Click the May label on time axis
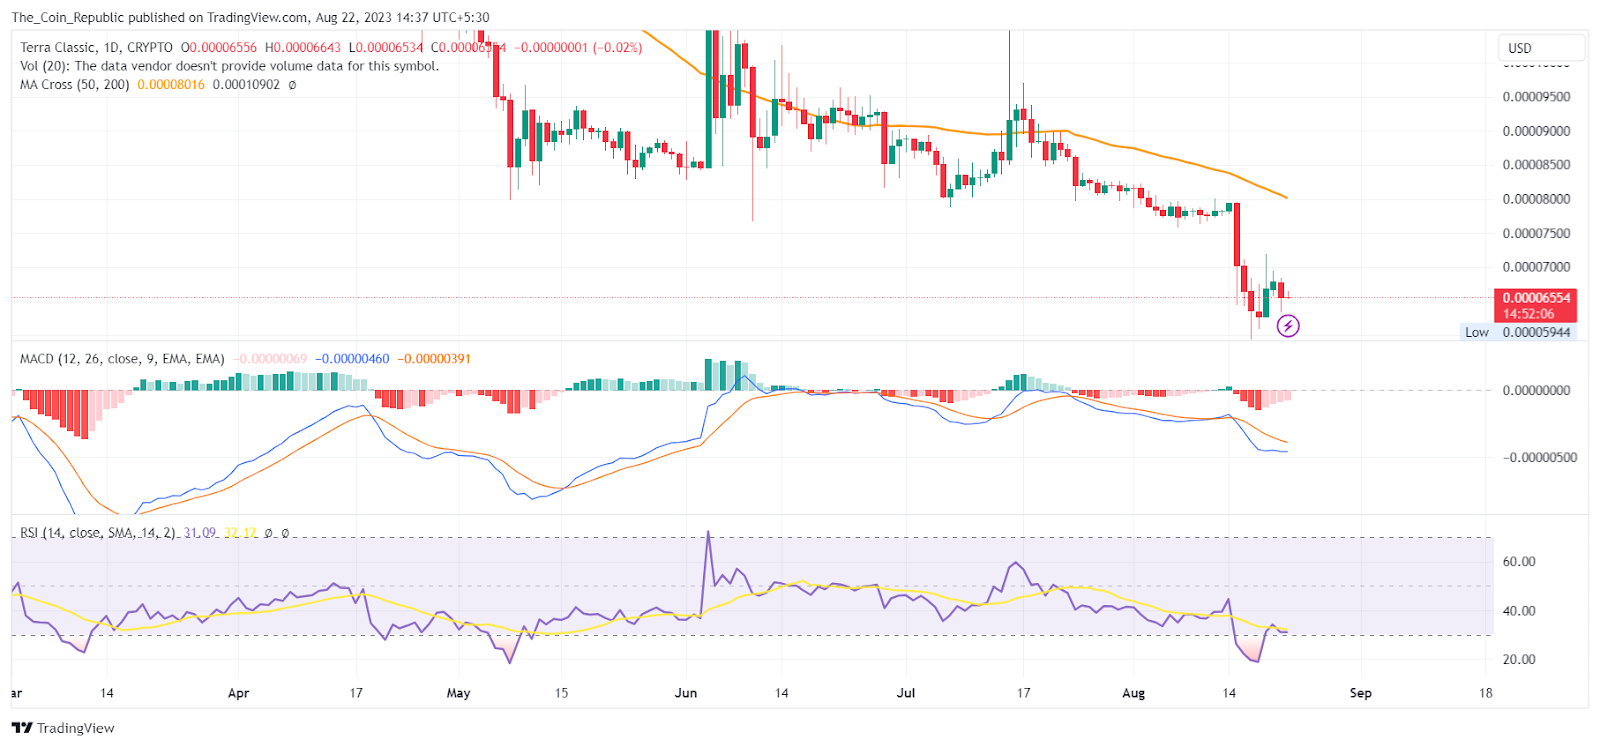Image resolution: width=1600 pixels, height=747 pixels. pyautogui.click(x=458, y=693)
